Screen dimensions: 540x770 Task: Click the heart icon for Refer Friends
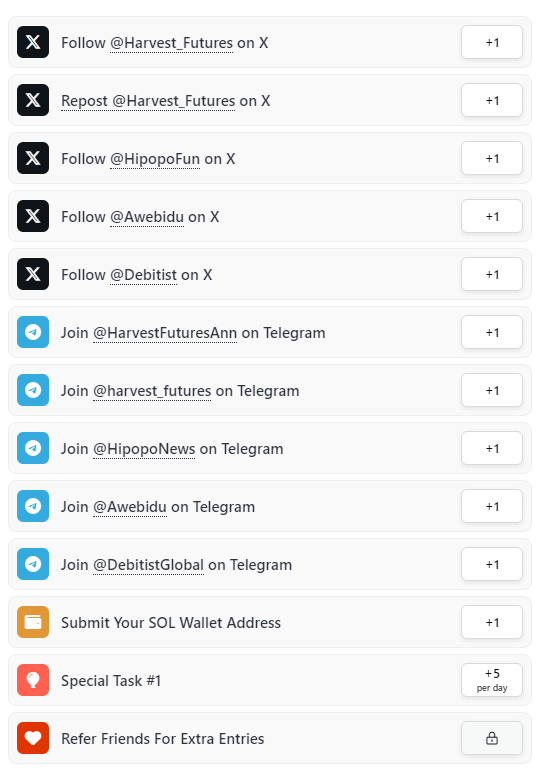33,738
